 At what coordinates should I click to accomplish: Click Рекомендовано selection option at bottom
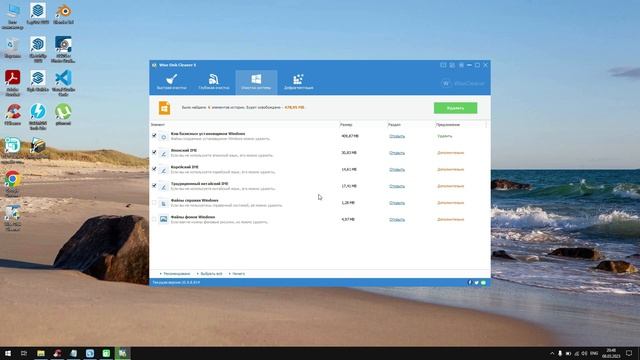click(x=177, y=274)
